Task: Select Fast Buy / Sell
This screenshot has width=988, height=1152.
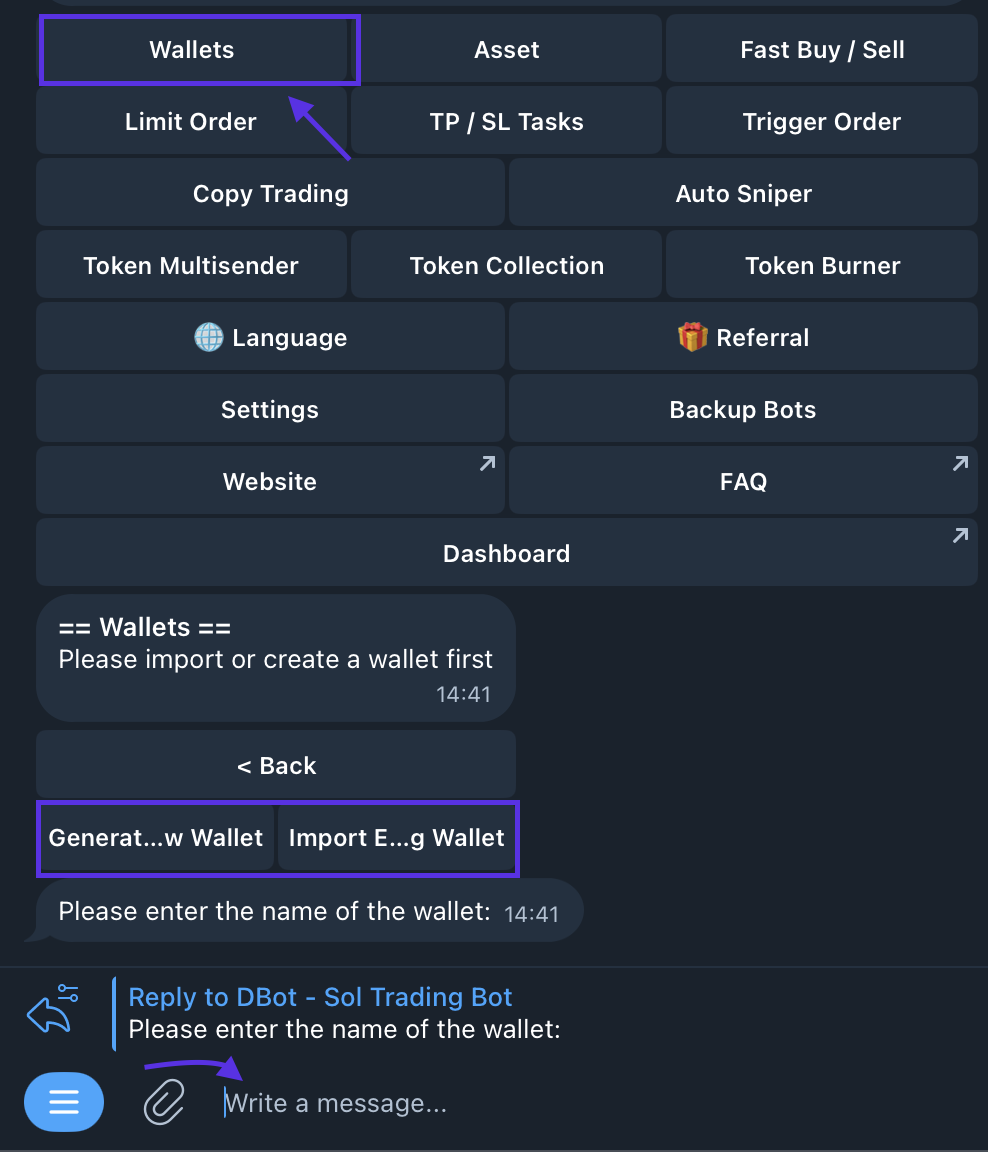Action: click(822, 50)
